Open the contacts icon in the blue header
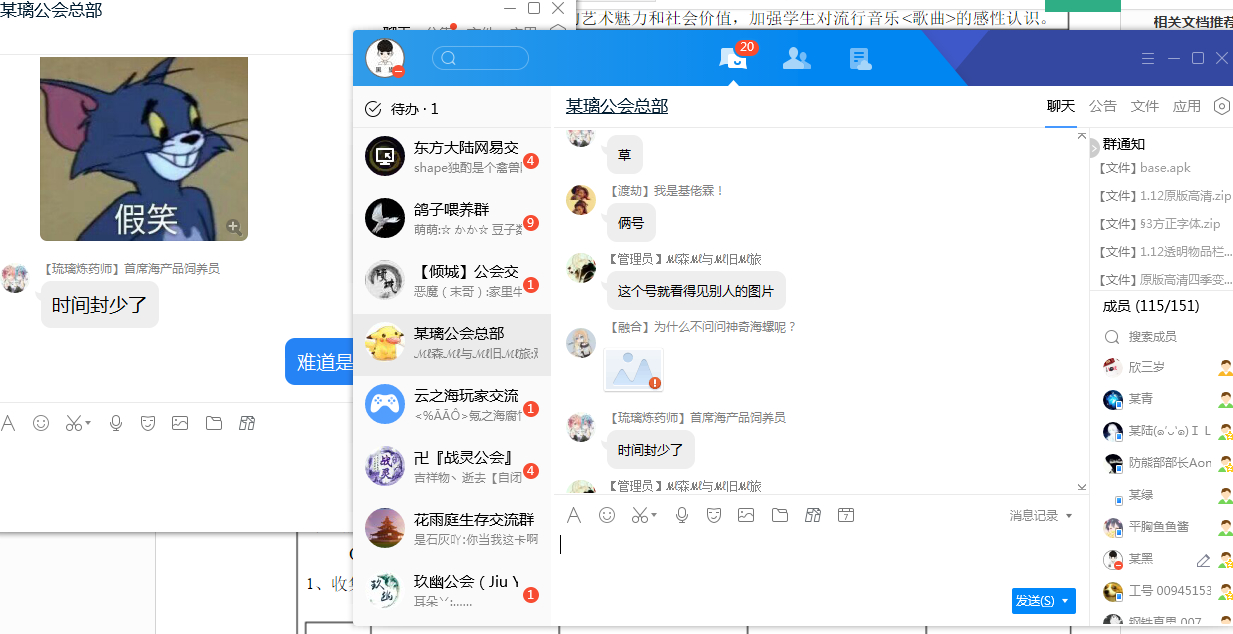The image size is (1233, 634). (797, 59)
